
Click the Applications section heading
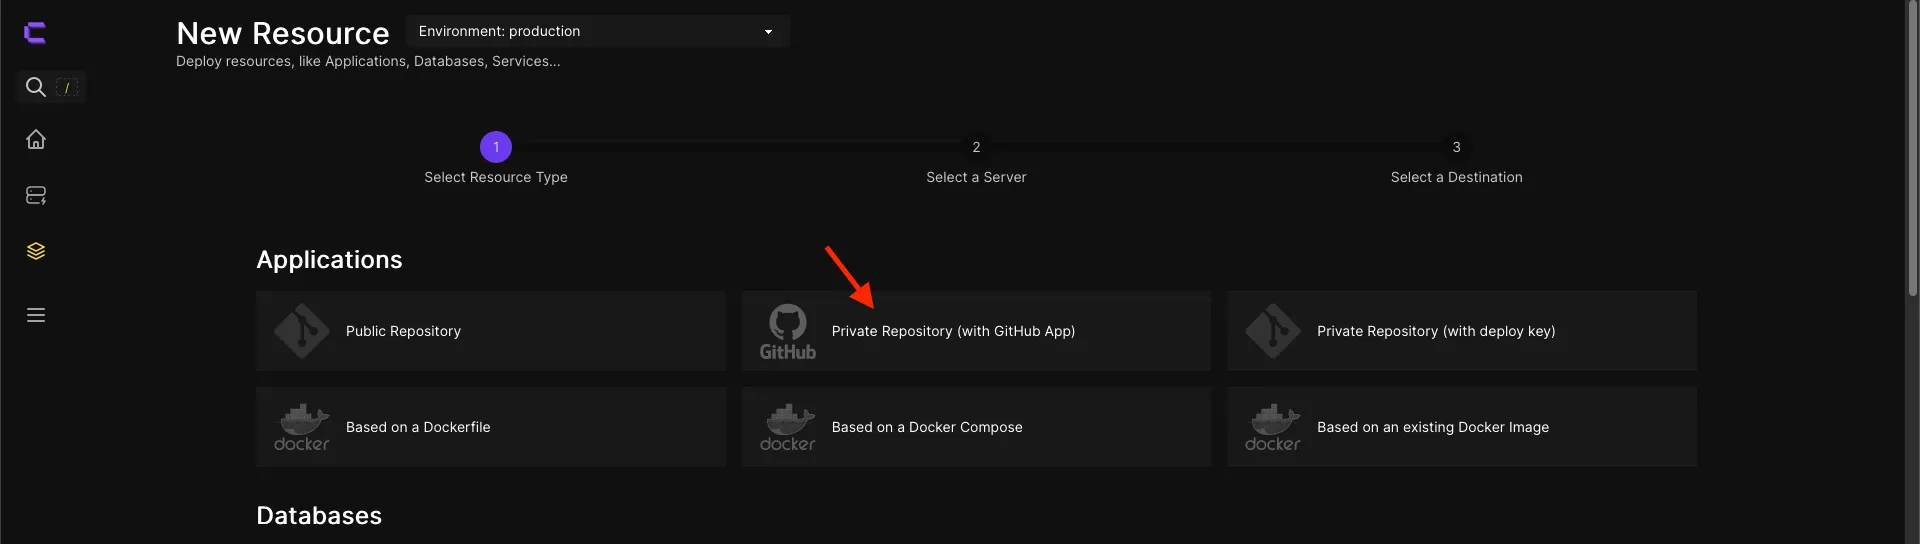329,259
